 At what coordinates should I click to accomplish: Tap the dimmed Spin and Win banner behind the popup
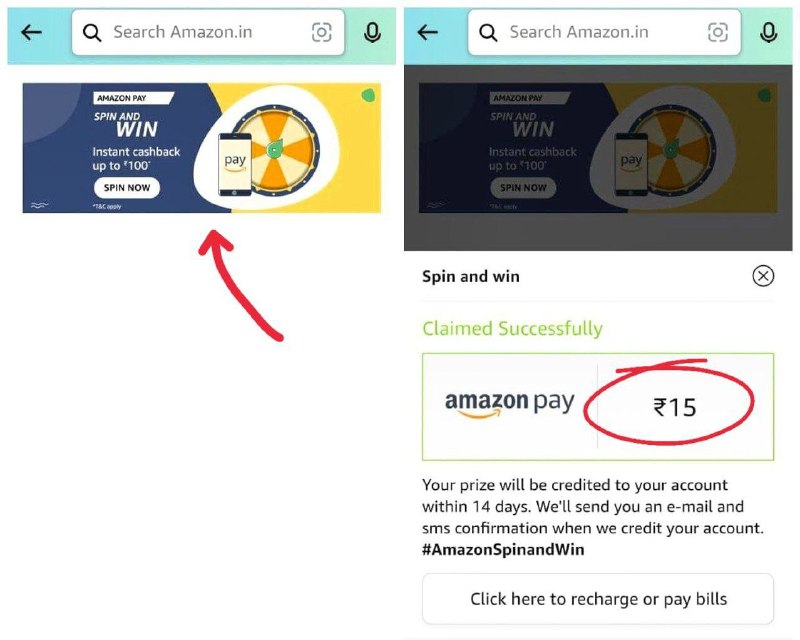click(x=597, y=148)
